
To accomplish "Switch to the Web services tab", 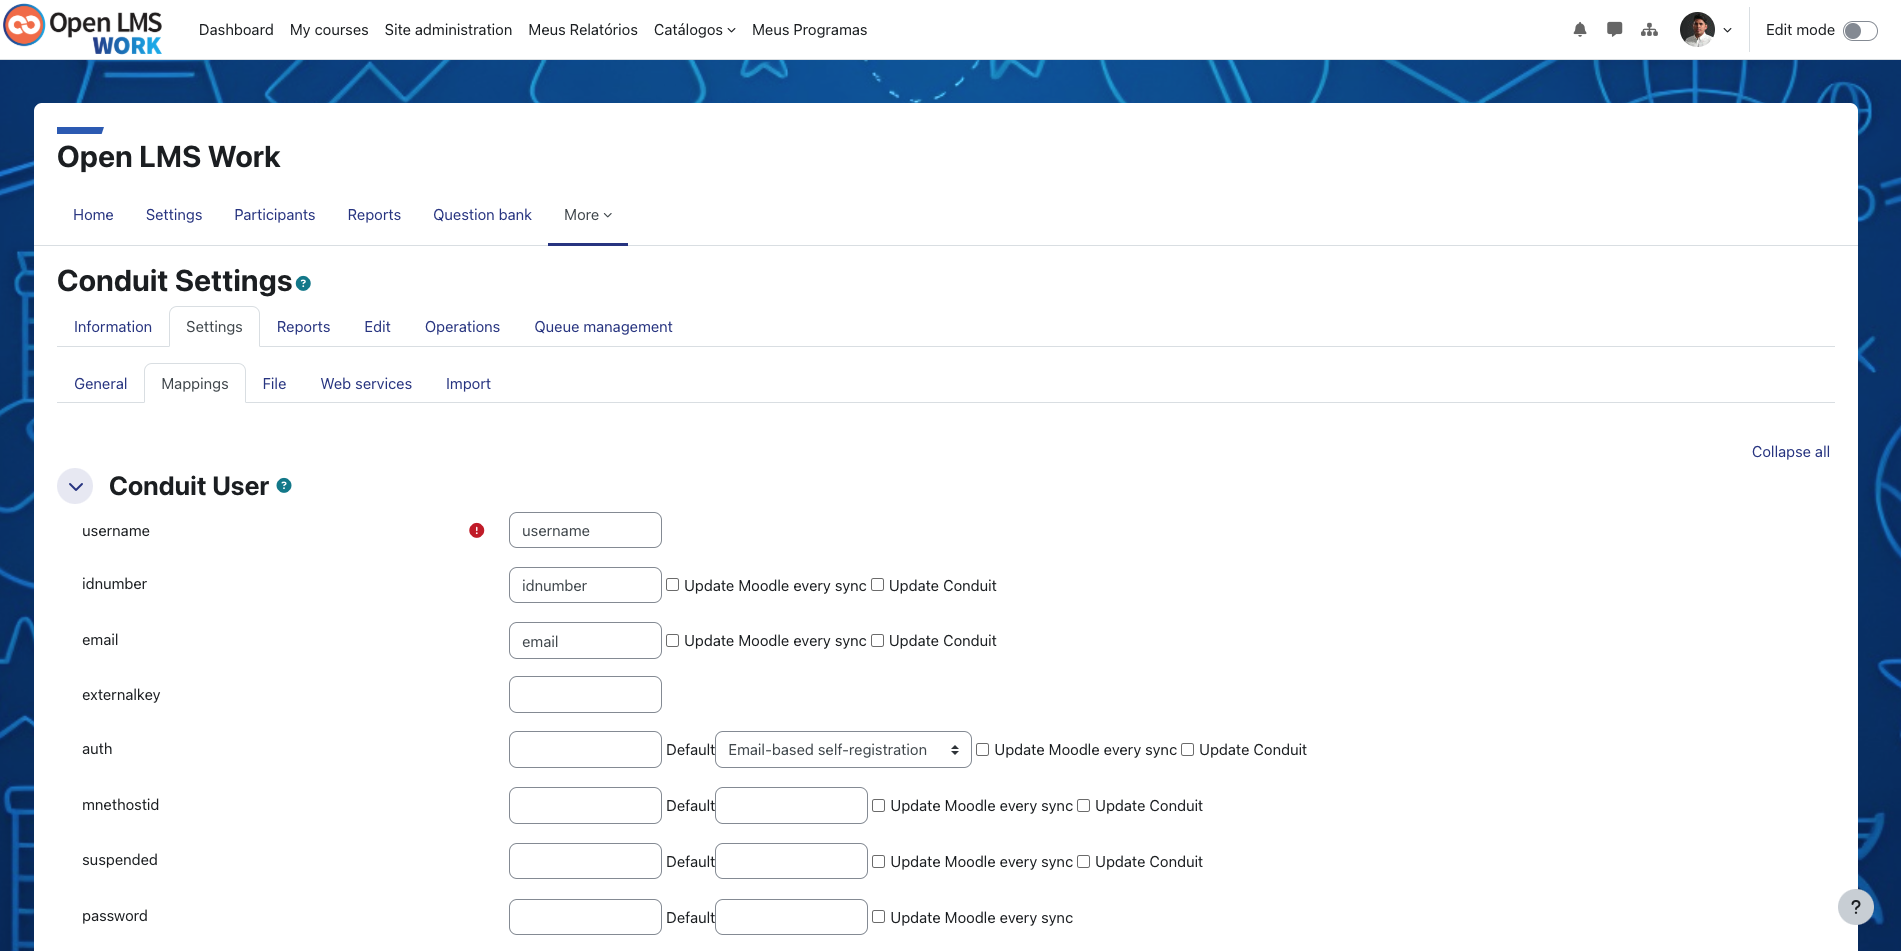I will 366,383.
